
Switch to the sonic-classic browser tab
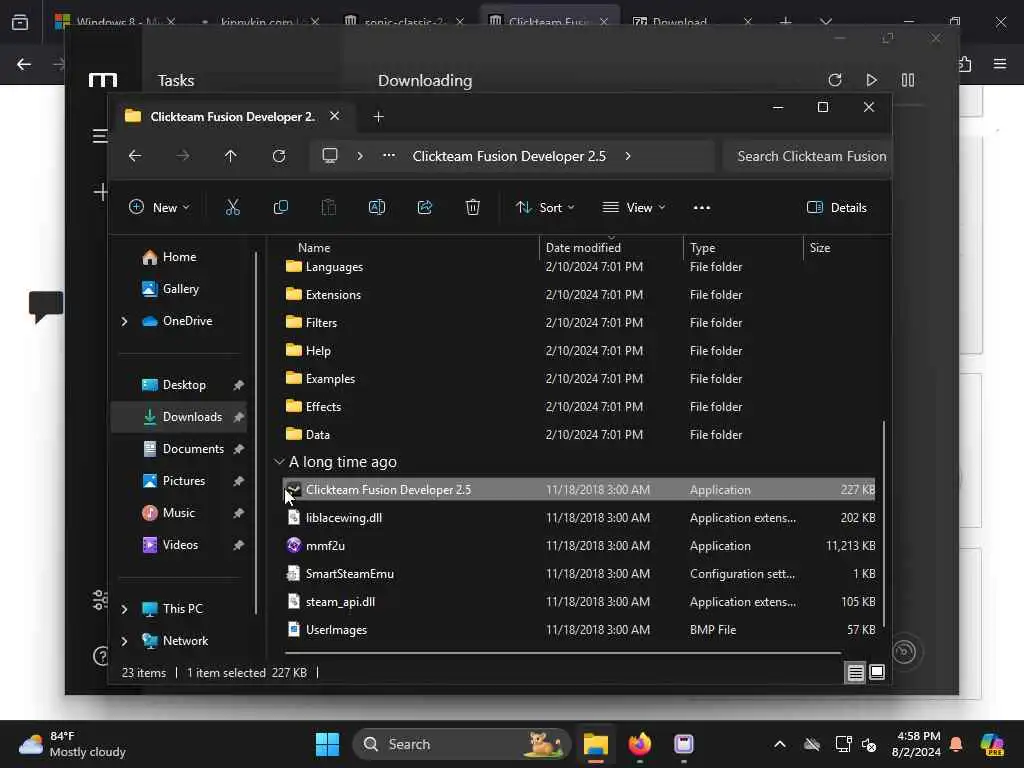[404, 22]
